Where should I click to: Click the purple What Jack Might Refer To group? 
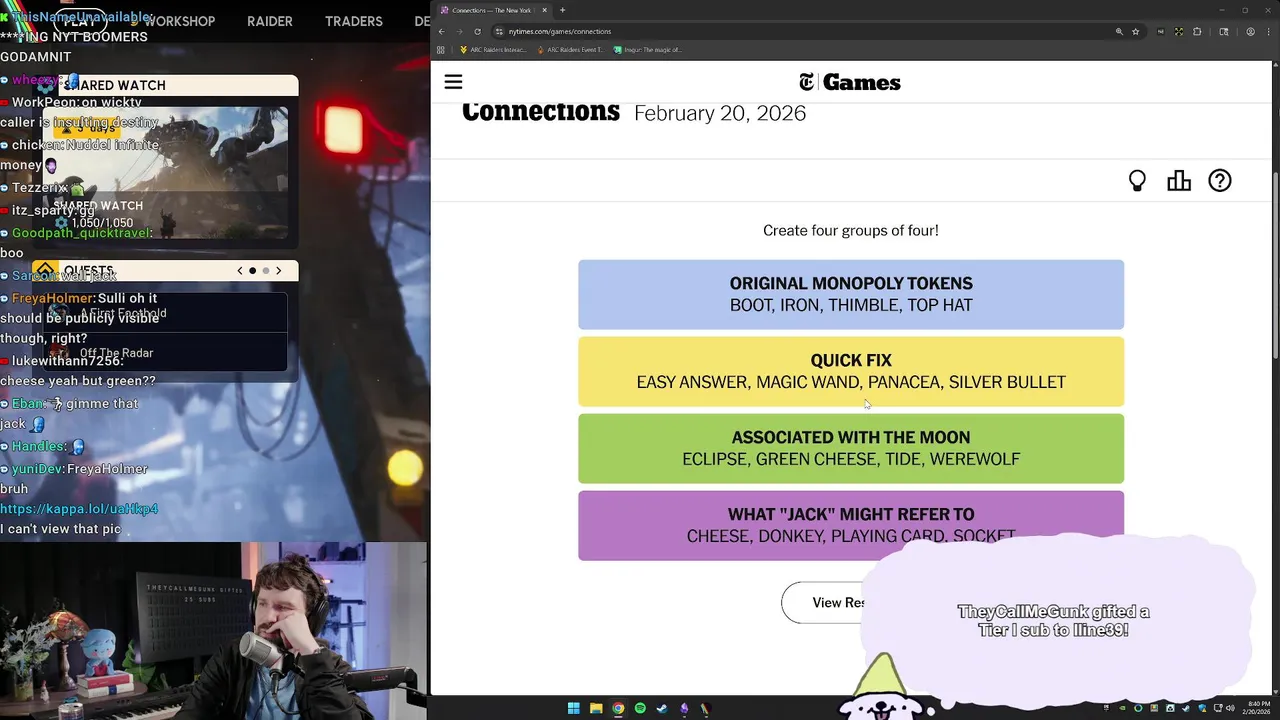click(851, 525)
